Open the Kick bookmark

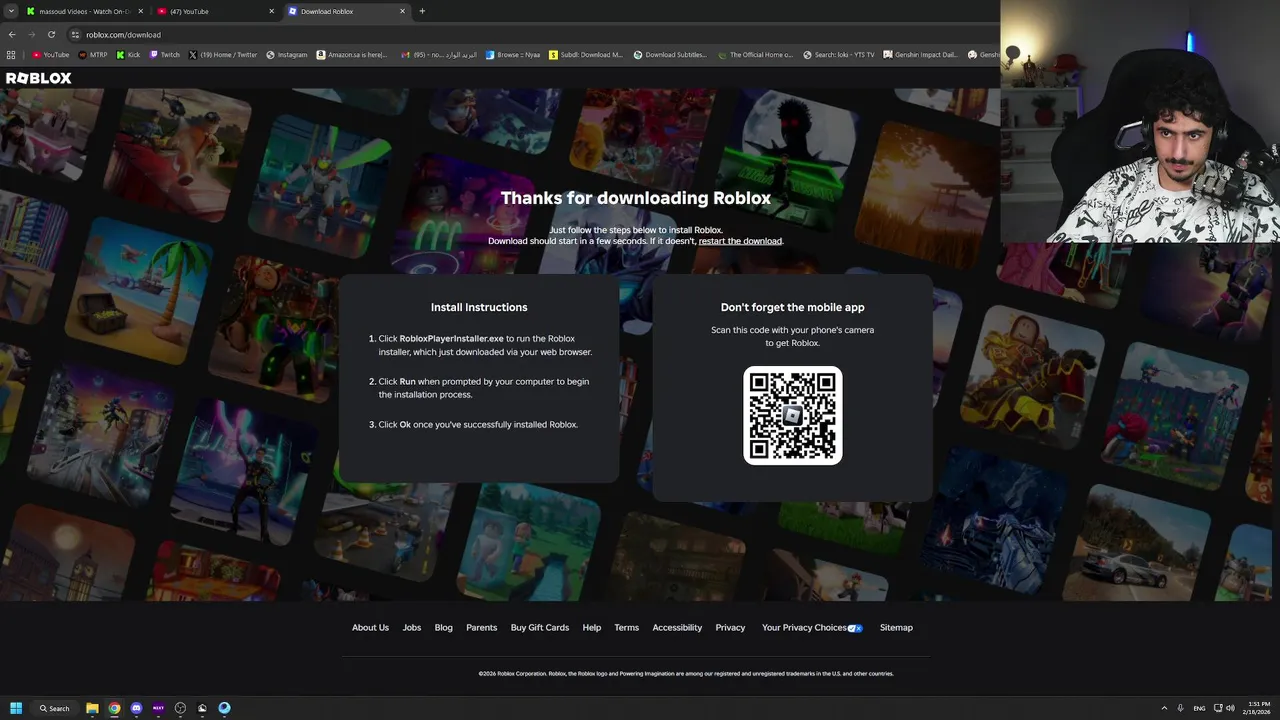click(128, 55)
